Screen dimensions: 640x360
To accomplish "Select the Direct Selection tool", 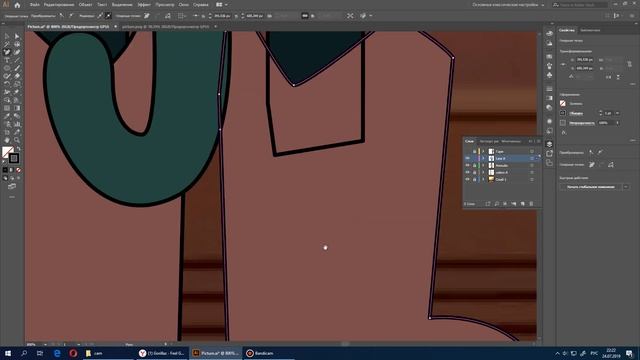I will (x=17, y=36).
